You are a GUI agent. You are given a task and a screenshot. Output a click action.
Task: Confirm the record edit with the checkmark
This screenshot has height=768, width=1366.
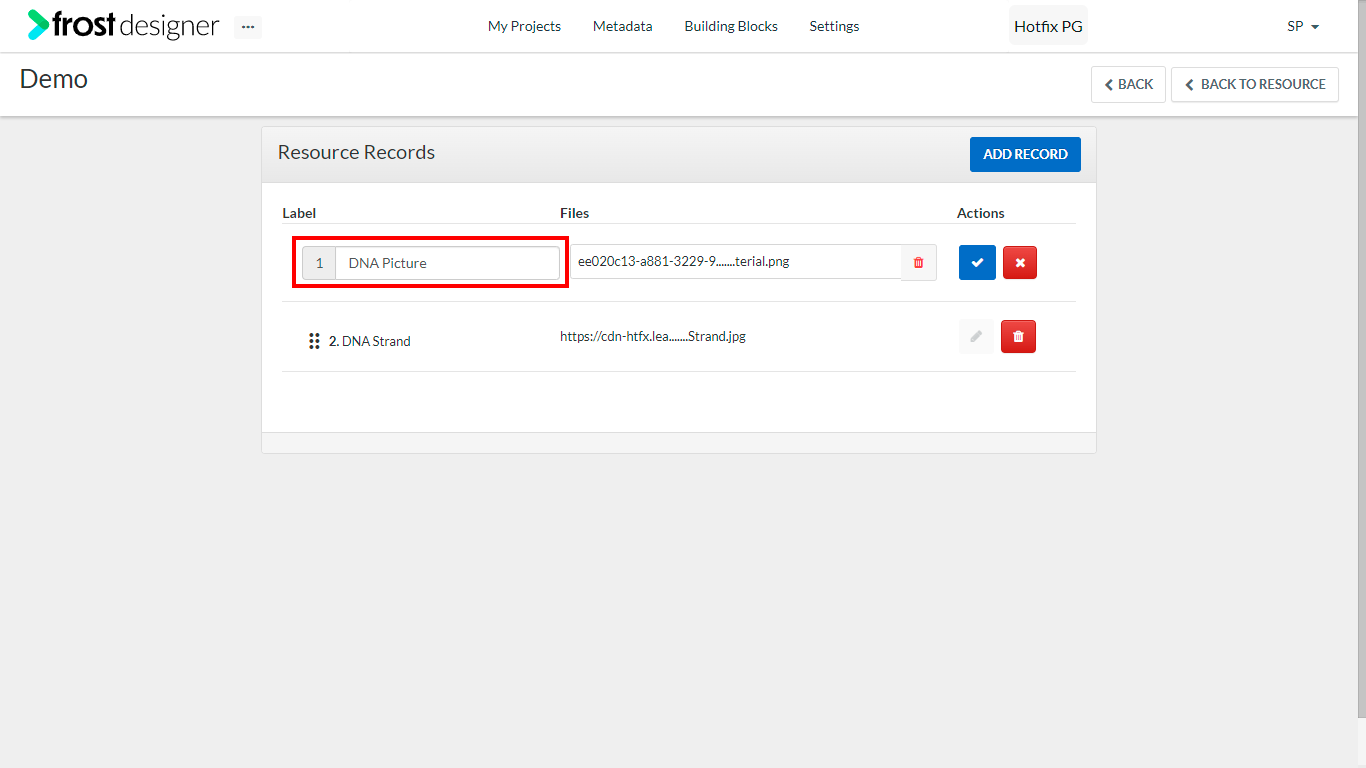(977, 262)
